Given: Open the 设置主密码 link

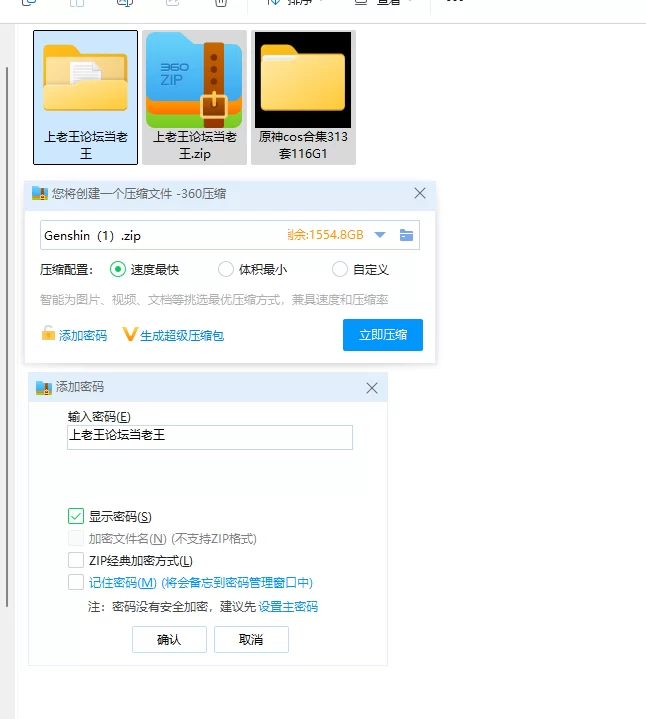Looking at the screenshot, I should tap(288, 607).
